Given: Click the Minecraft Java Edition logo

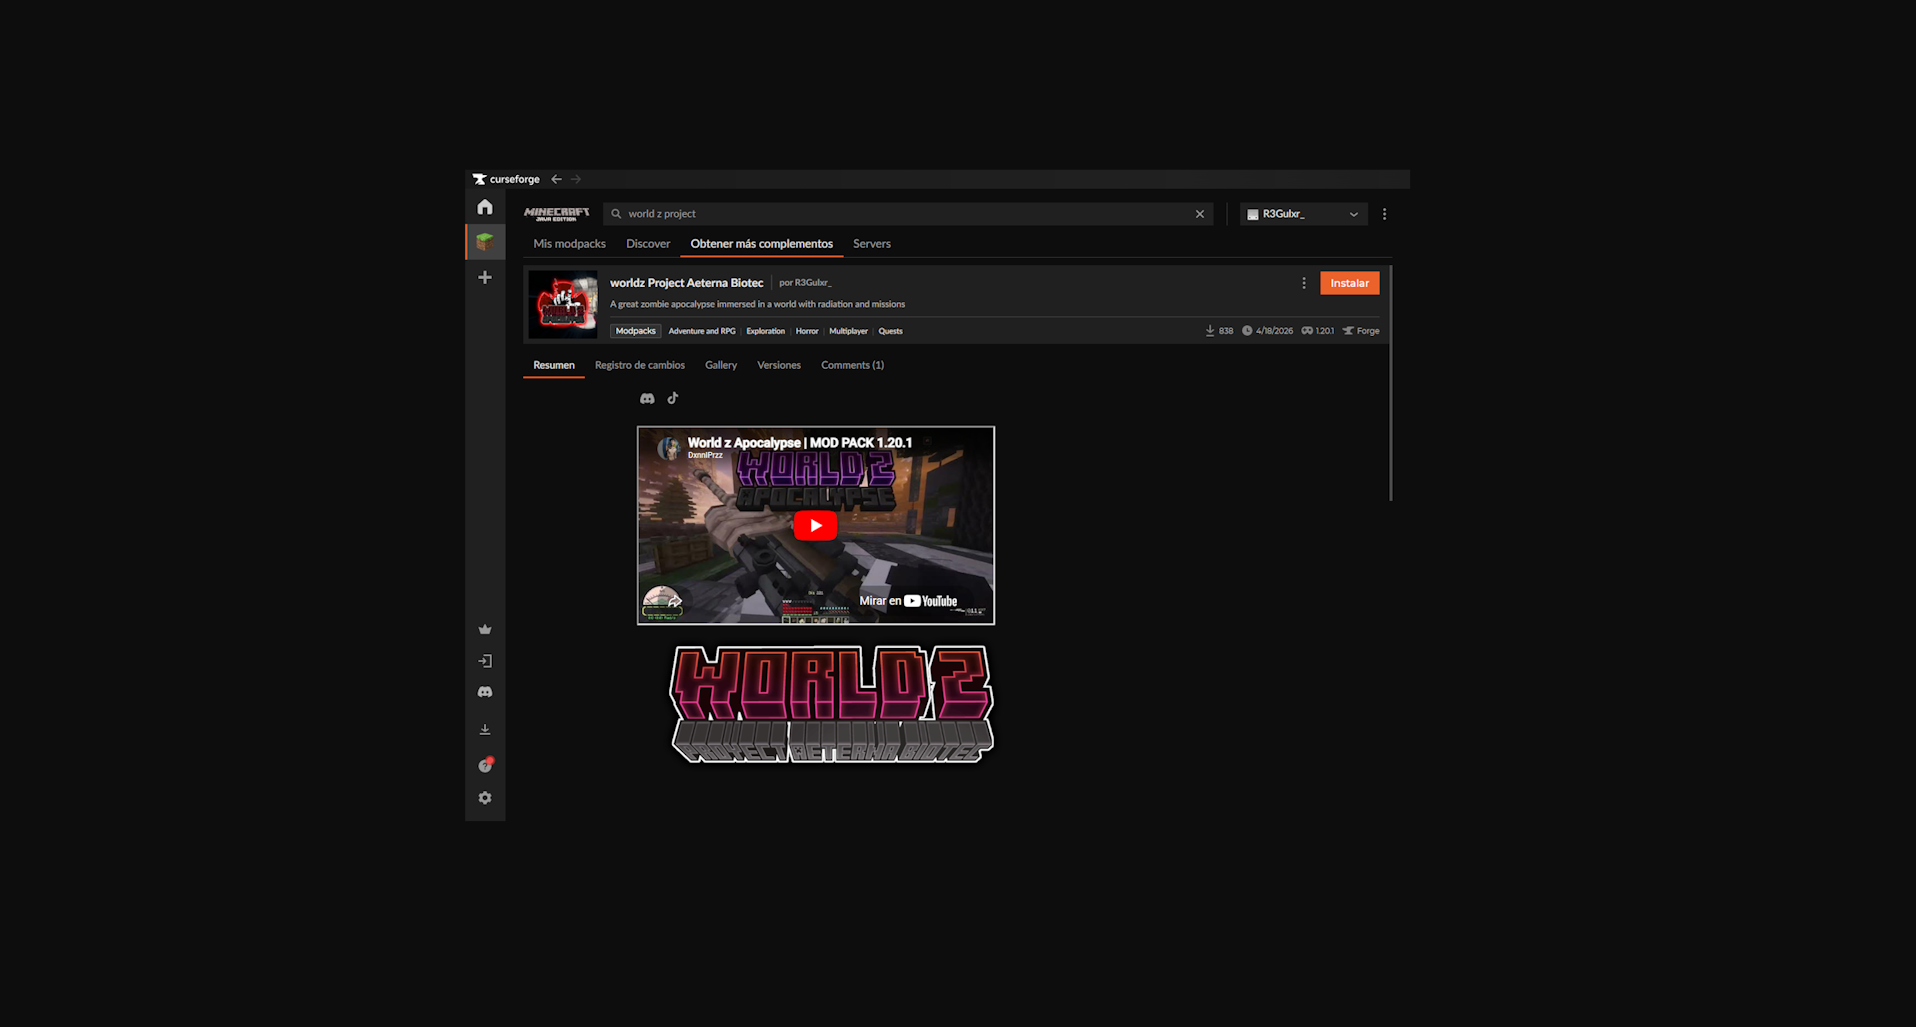Looking at the screenshot, I should tap(557, 214).
